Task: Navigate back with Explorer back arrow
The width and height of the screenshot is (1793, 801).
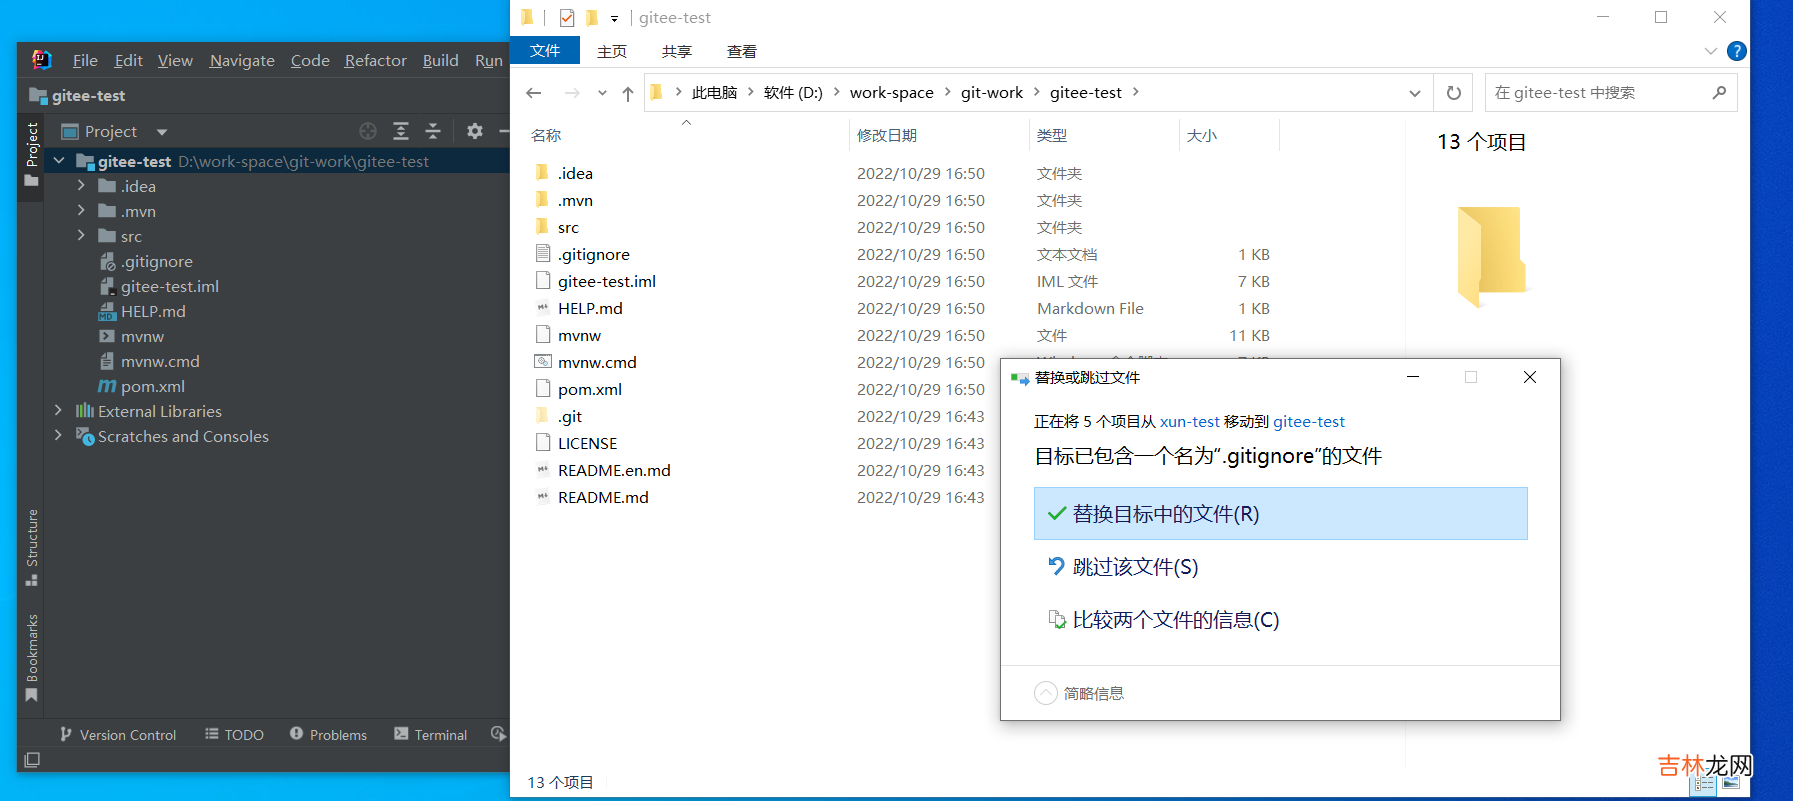Action: tap(534, 93)
